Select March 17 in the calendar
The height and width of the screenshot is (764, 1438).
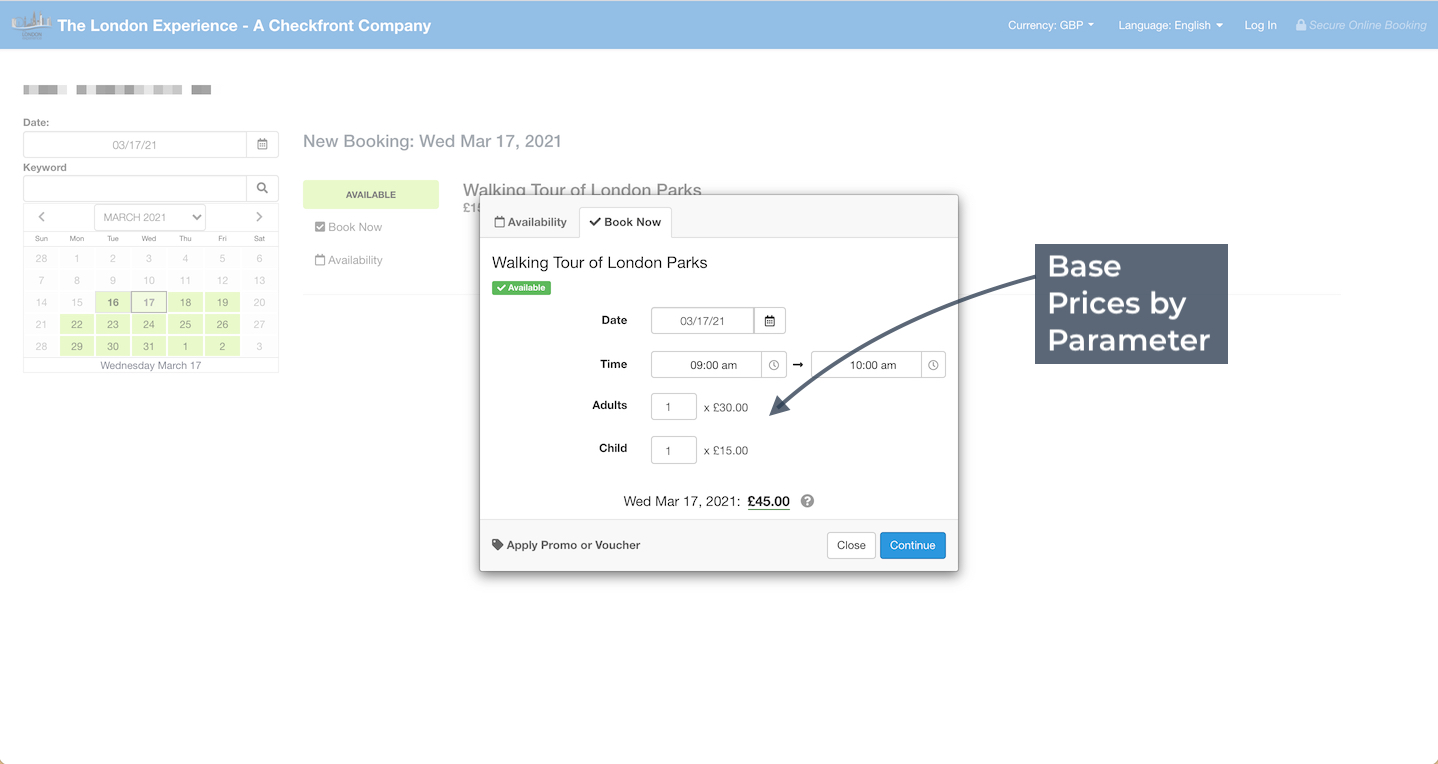[149, 302]
